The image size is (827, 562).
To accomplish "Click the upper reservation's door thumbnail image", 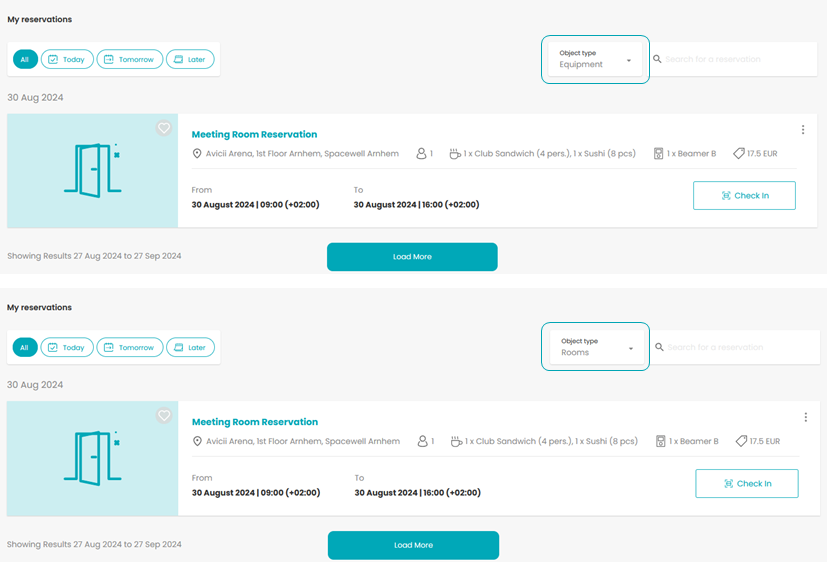I will click(x=93, y=171).
